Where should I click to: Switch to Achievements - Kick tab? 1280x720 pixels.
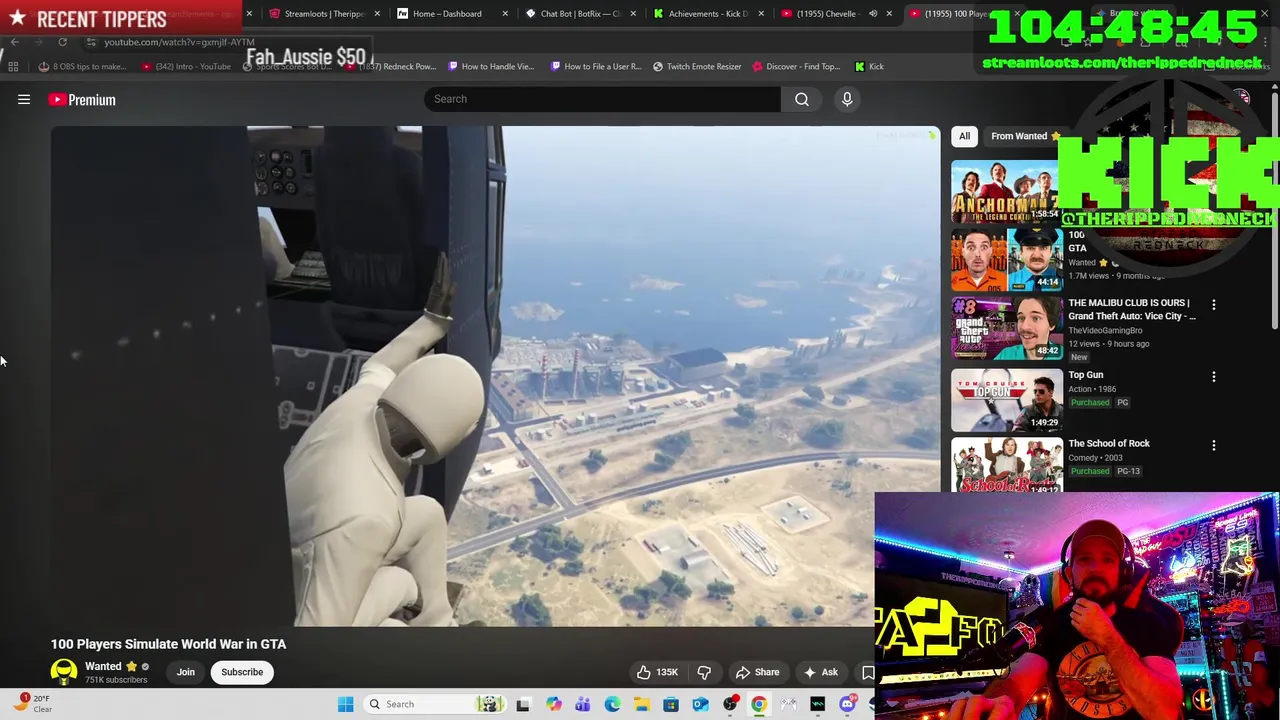(708, 14)
